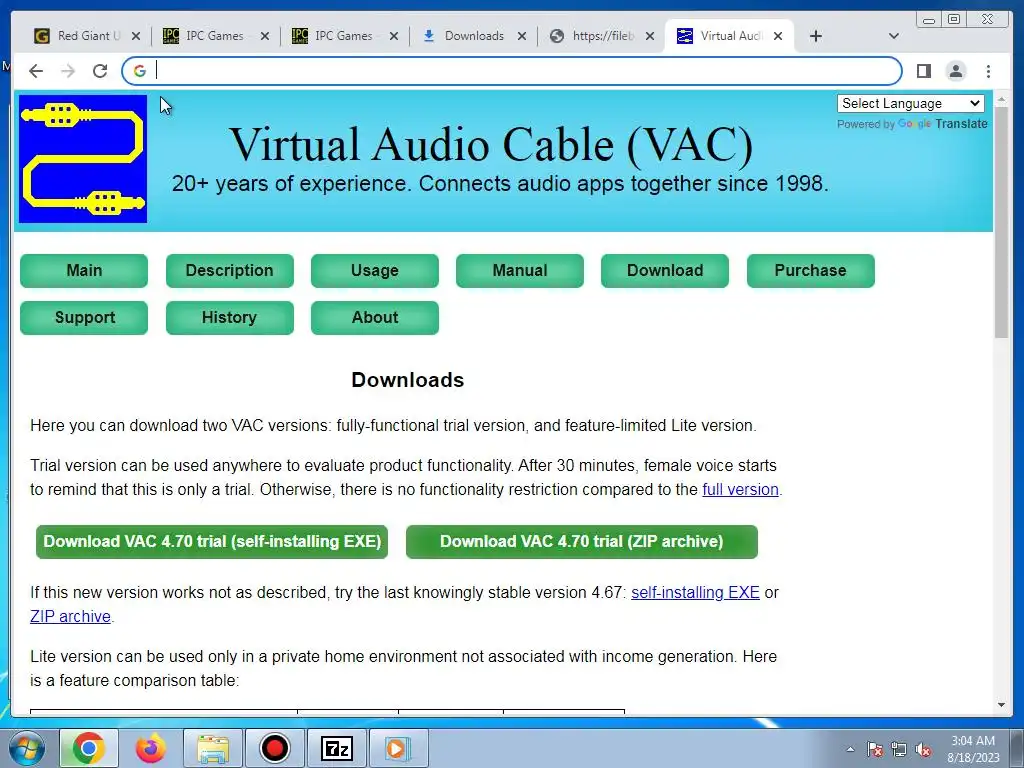Screen dimensions: 1024x768
Task: Expand the tab search chevron
Action: (x=894, y=37)
